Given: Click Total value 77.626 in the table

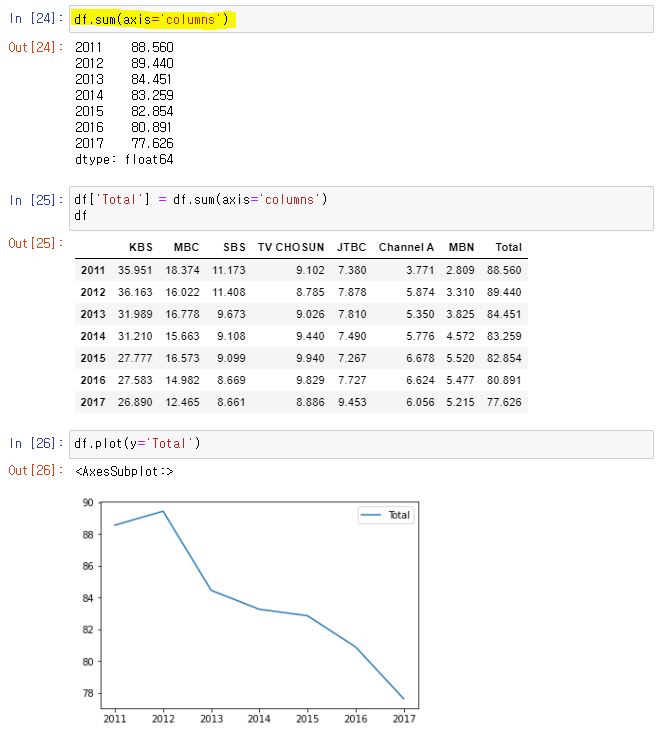Looking at the screenshot, I should 504,402.
